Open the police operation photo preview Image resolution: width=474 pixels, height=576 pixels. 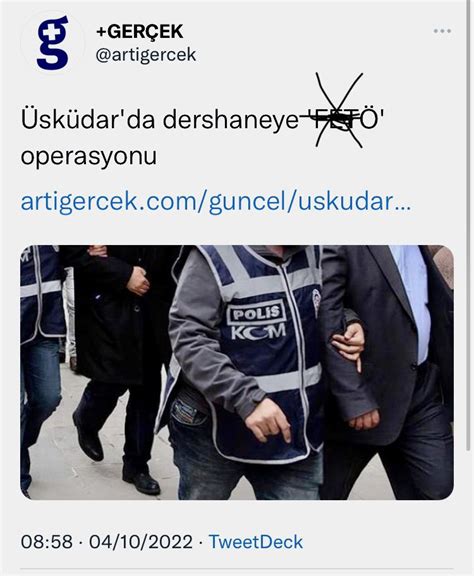click(237, 372)
